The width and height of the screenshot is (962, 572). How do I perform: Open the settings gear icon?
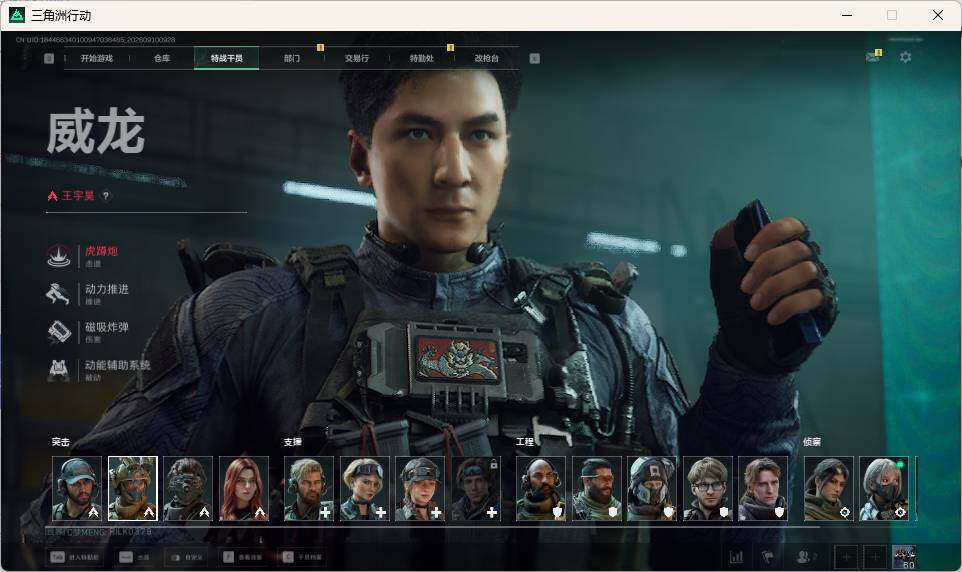point(906,57)
